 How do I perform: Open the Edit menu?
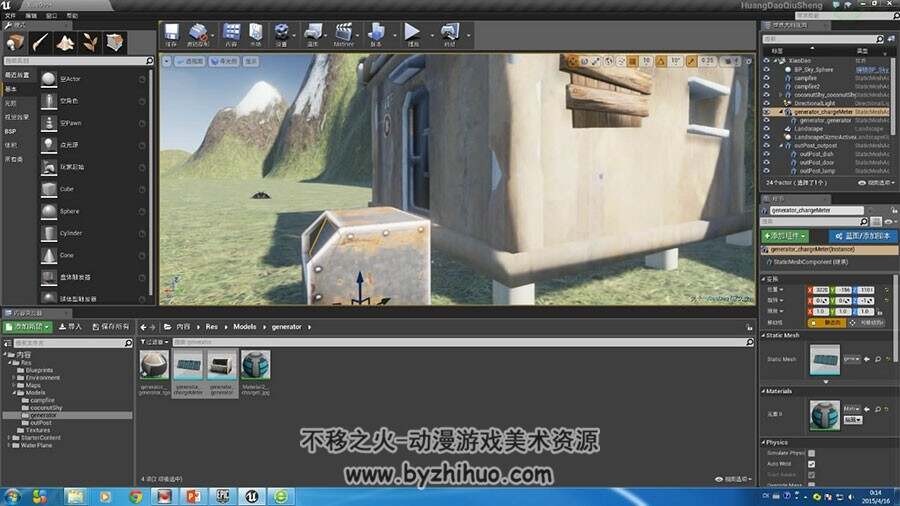point(31,16)
